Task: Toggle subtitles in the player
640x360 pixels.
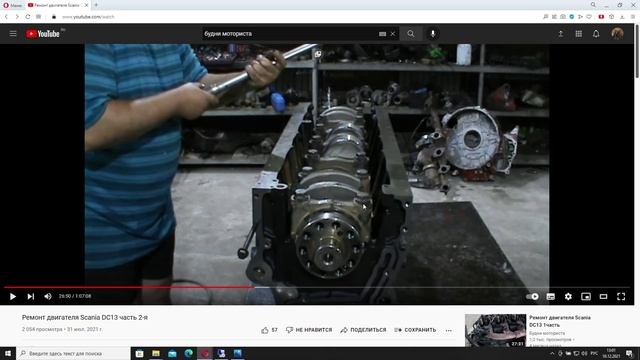Action: [x=551, y=296]
